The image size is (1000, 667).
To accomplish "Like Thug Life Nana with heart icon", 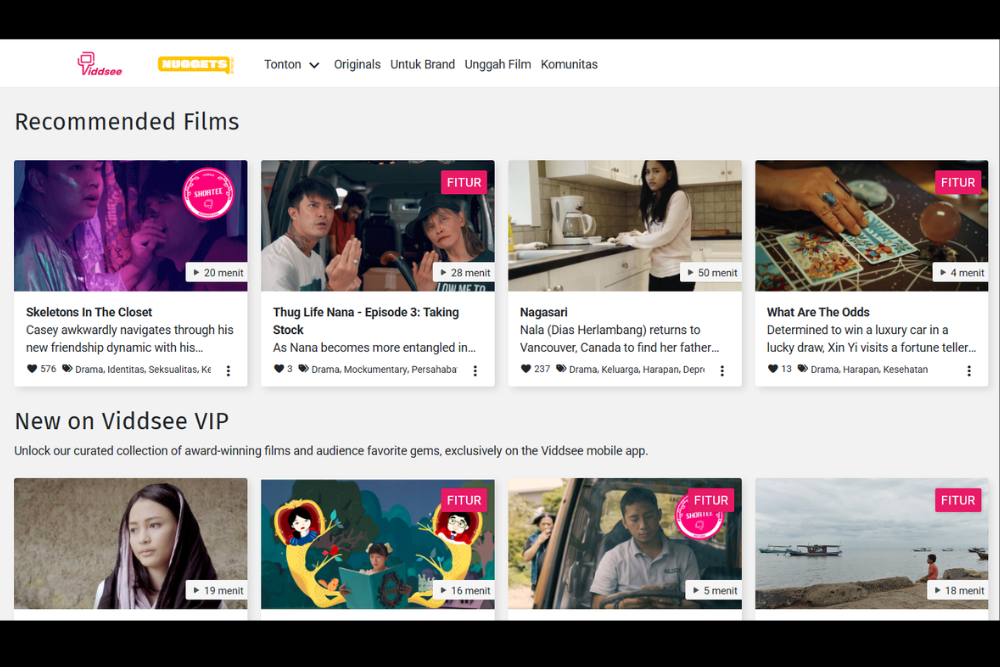I will (x=279, y=369).
